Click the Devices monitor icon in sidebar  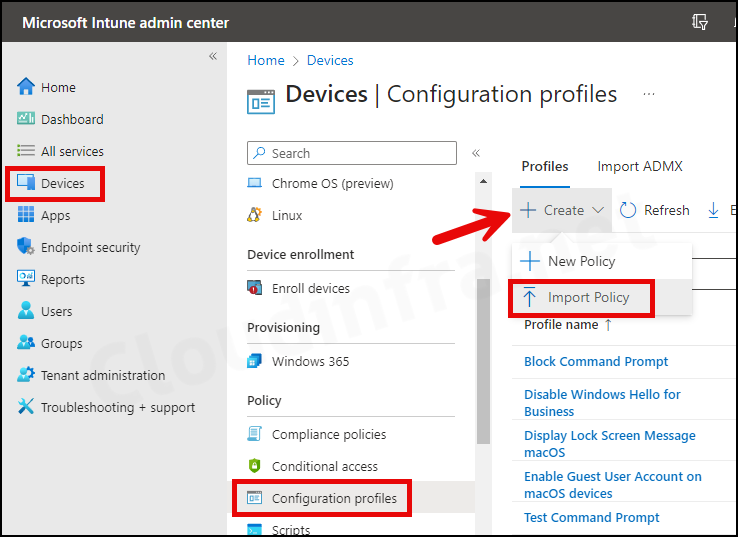click(x=25, y=183)
